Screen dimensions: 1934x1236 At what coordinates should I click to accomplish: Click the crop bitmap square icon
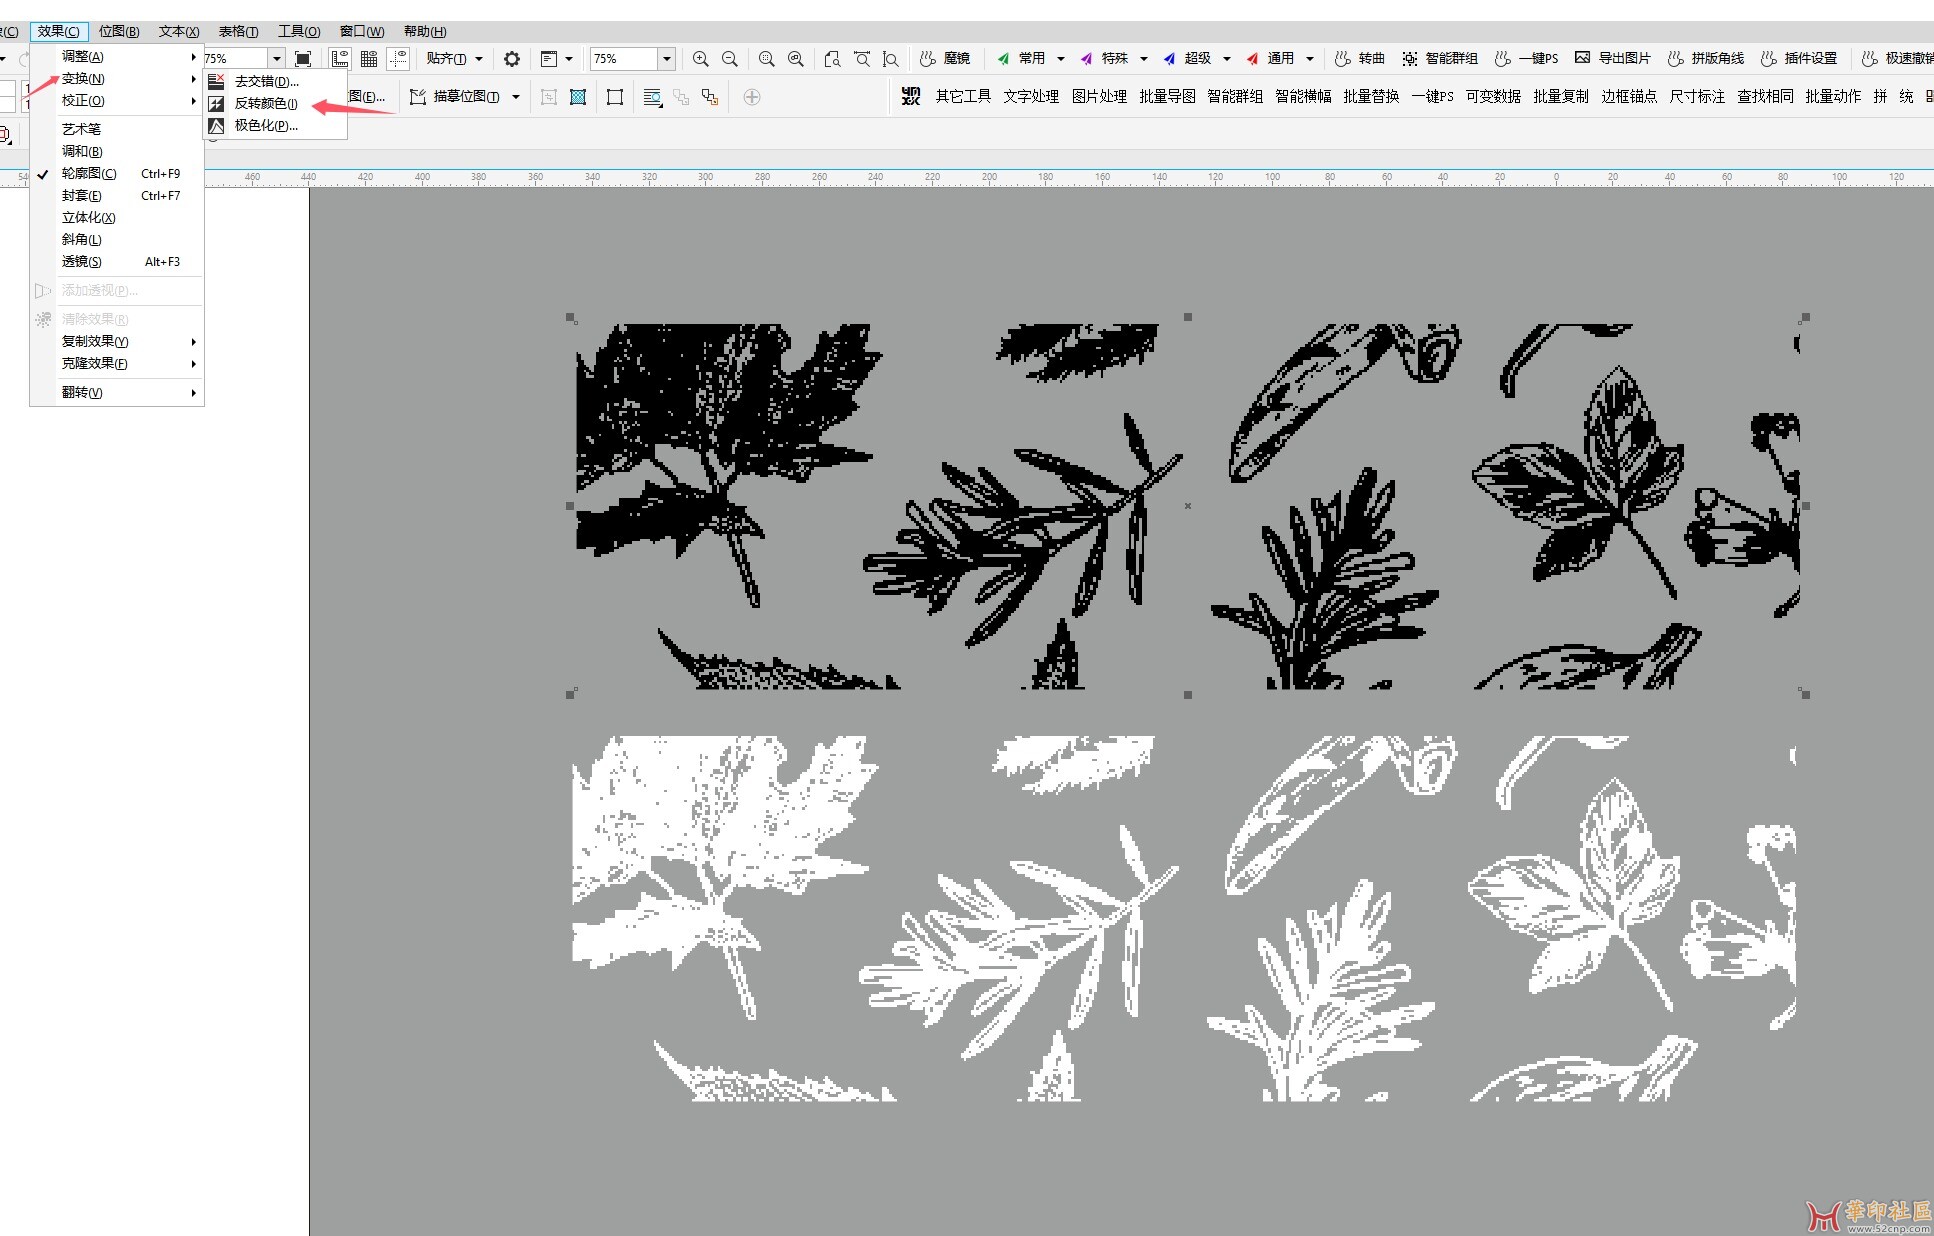tap(615, 97)
